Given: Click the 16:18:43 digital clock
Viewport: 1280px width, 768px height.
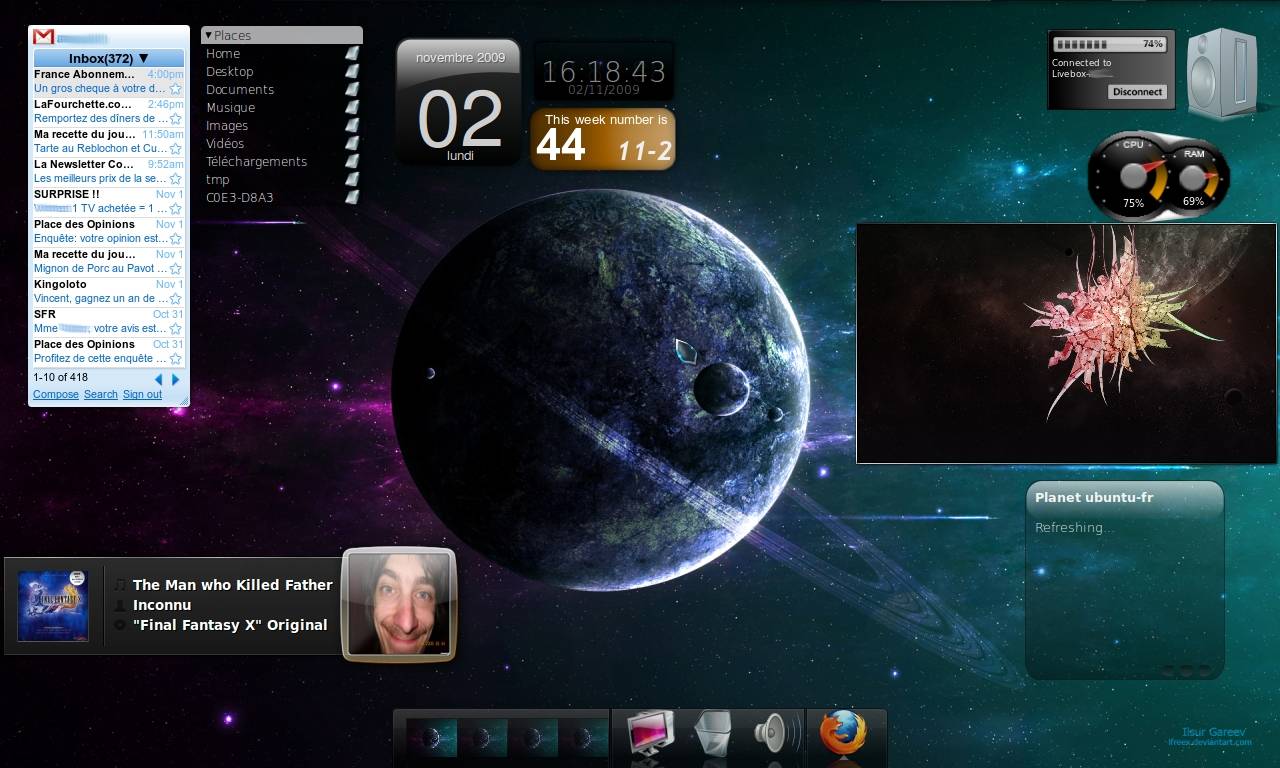Looking at the screenshot, I should pyautogui.click(x=604, y=71).
